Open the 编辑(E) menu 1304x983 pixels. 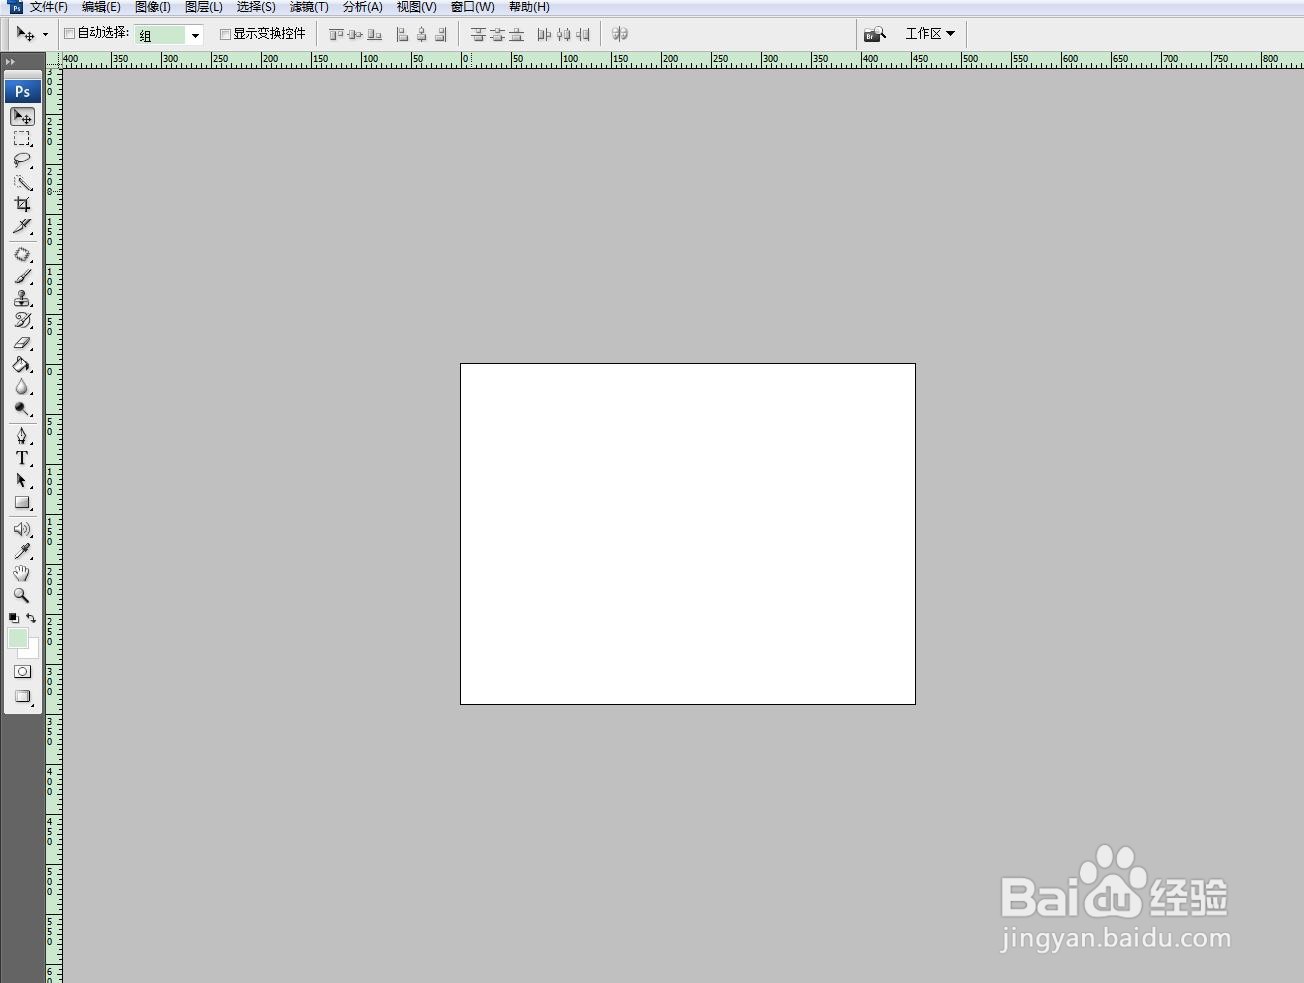pyautogui.click(x=101, y=7)
